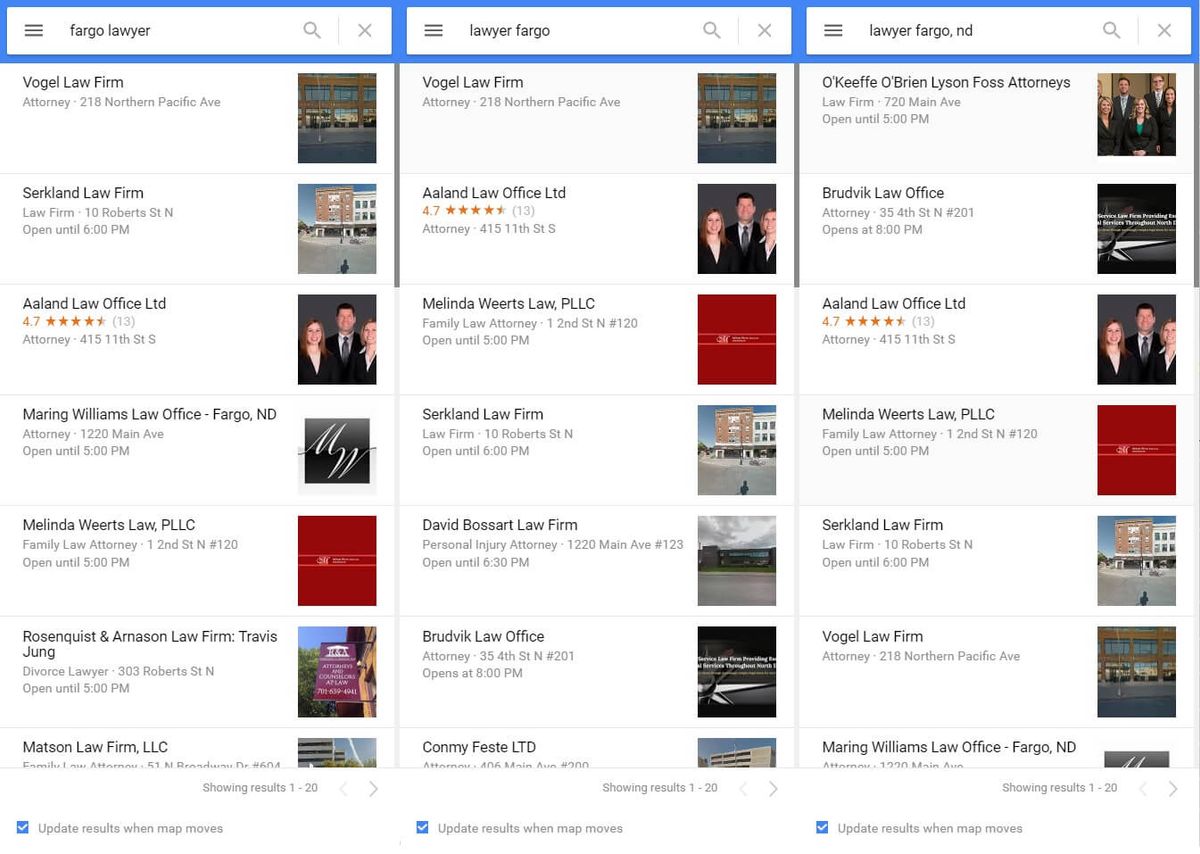This screenshot has width=1200, height=854.
Task: Select O'Keeffe O'Brien Lyson Foss Attorneys result
Action: [996, 118]
